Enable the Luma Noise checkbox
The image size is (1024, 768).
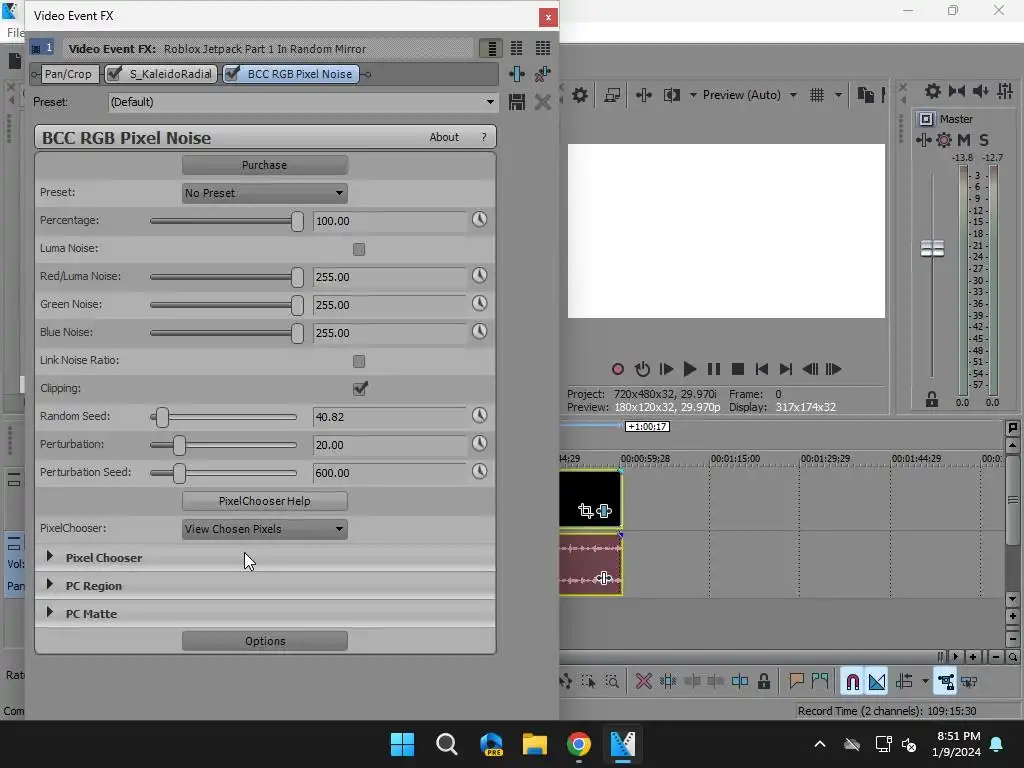[359, 249]
